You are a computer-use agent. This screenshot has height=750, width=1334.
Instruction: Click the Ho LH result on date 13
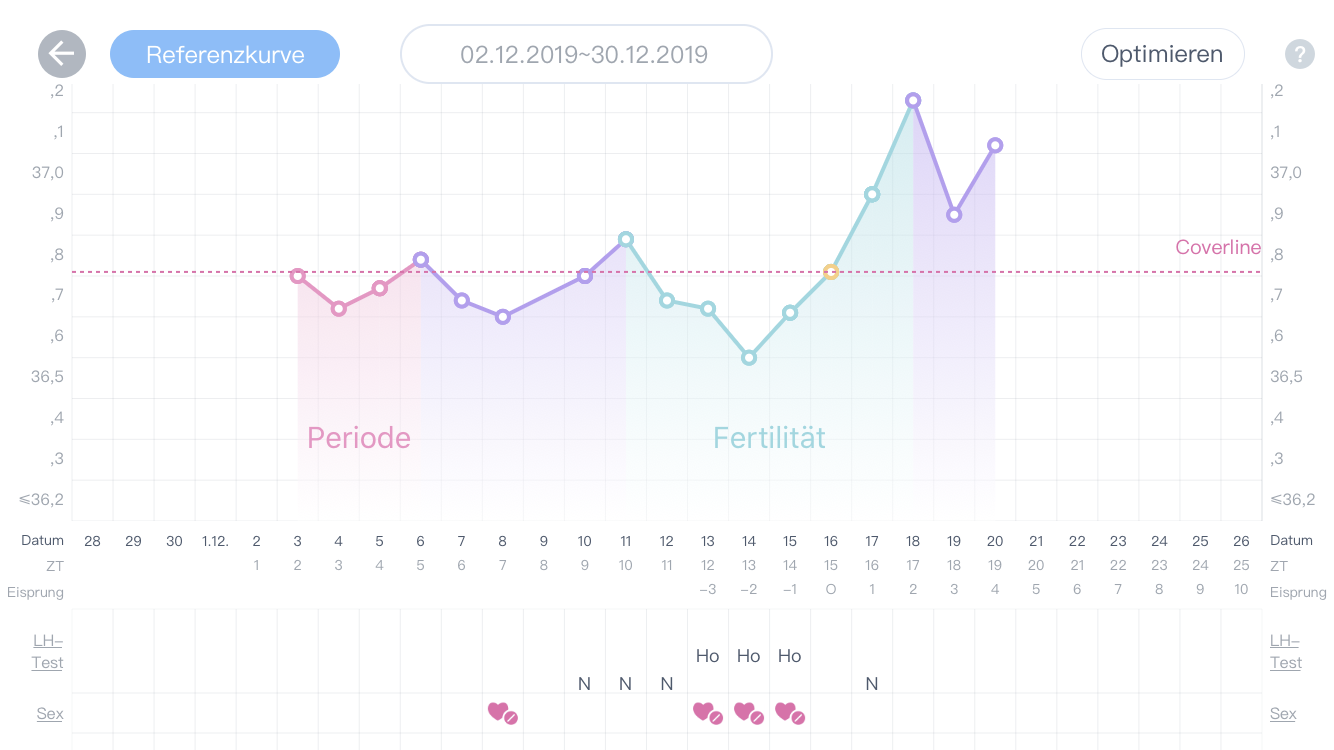tap(707, 656)
